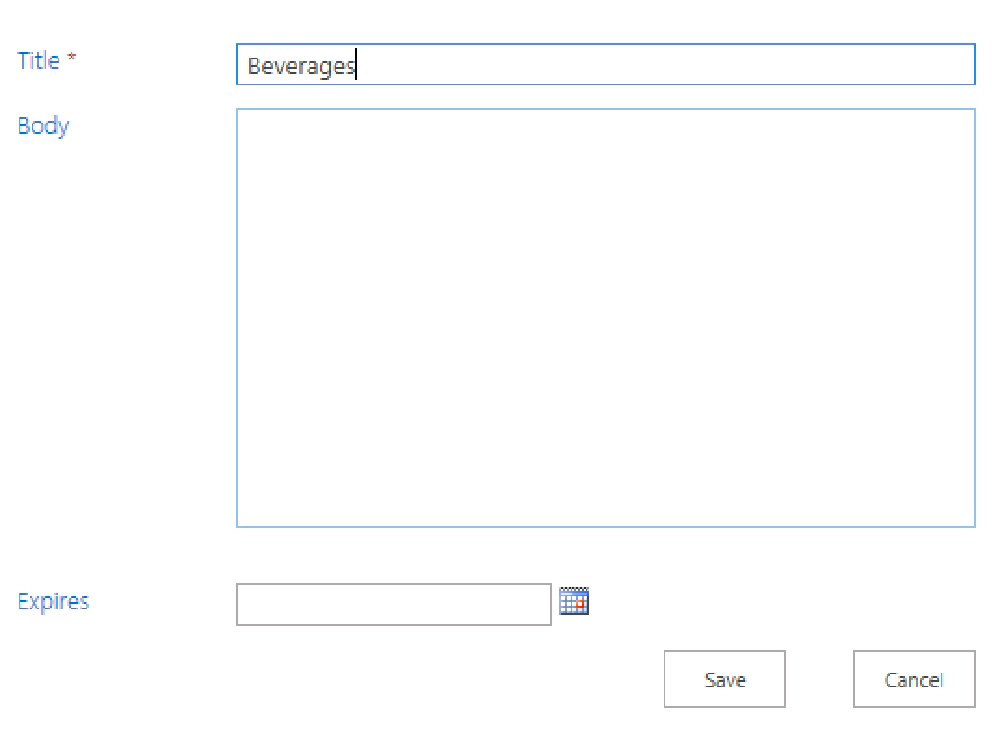The height and width of the screenshot is (732, 1000).
Task: Select the word Beverages in the Title
Action: coord(299,64)
